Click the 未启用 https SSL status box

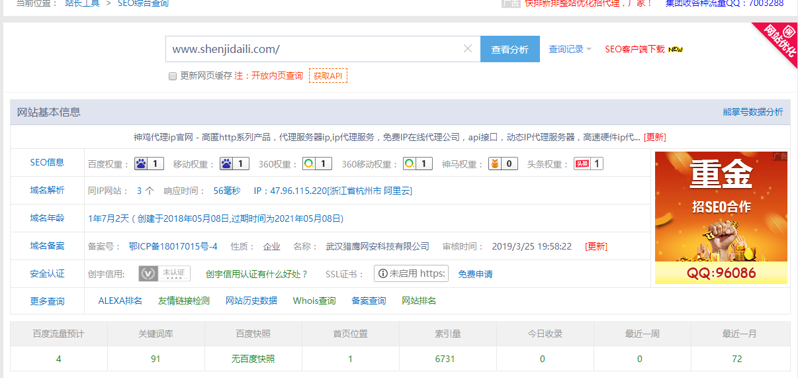pyautogui.click(x=412, y=274)
